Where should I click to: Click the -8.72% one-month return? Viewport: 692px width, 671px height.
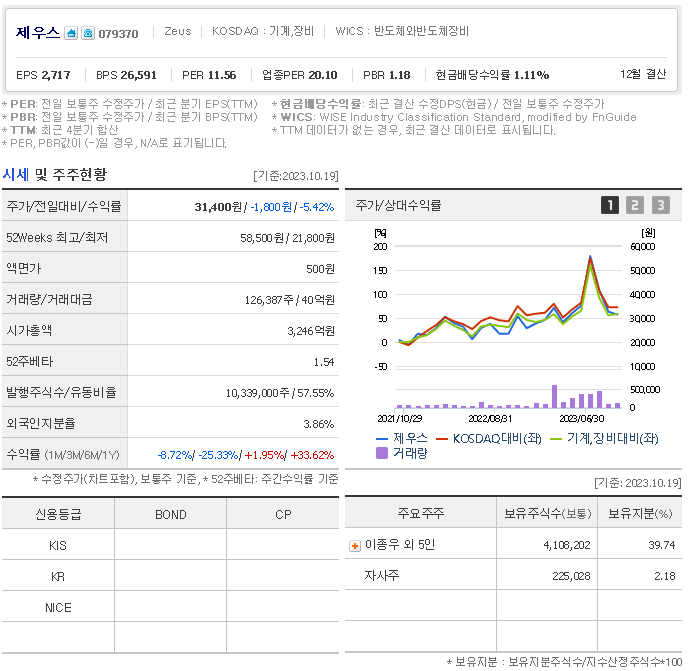pos(175,455)
